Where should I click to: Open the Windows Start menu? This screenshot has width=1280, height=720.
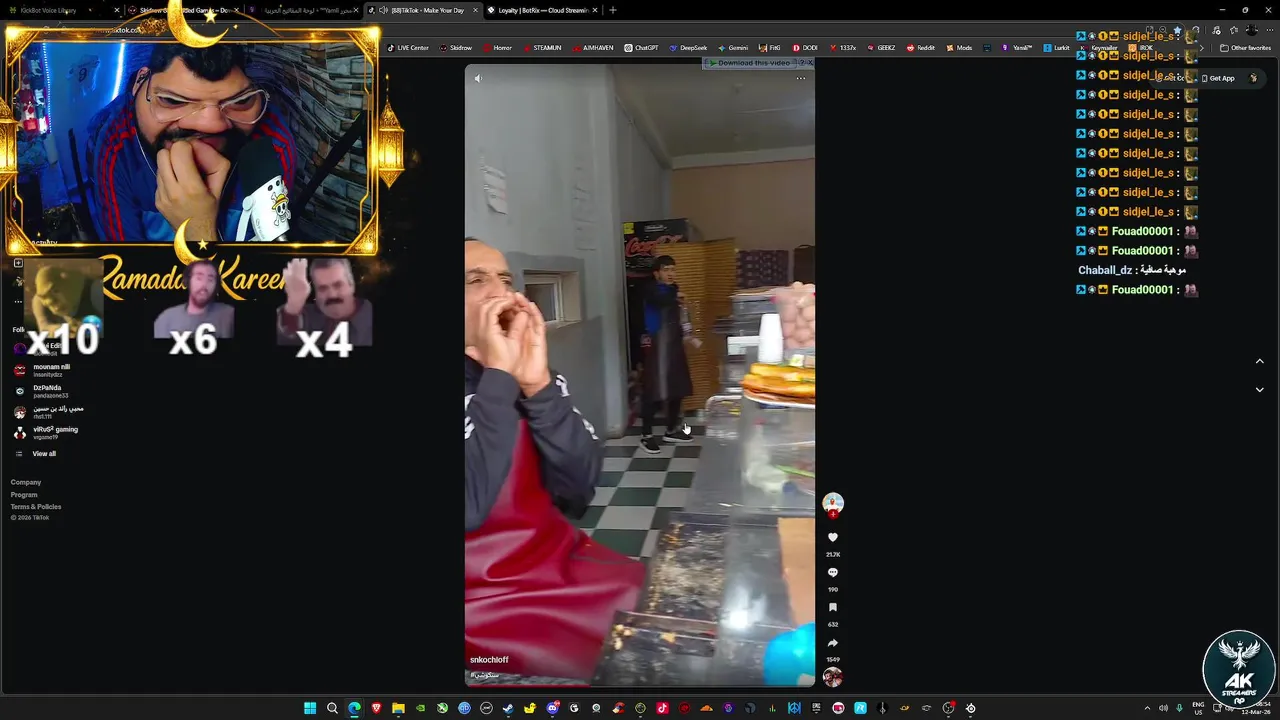point(310,708)
